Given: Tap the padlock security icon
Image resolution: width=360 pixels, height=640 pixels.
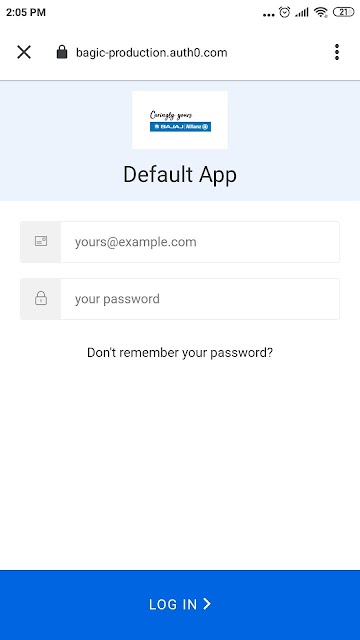Looking at the screenshot, I should point(62,52).
